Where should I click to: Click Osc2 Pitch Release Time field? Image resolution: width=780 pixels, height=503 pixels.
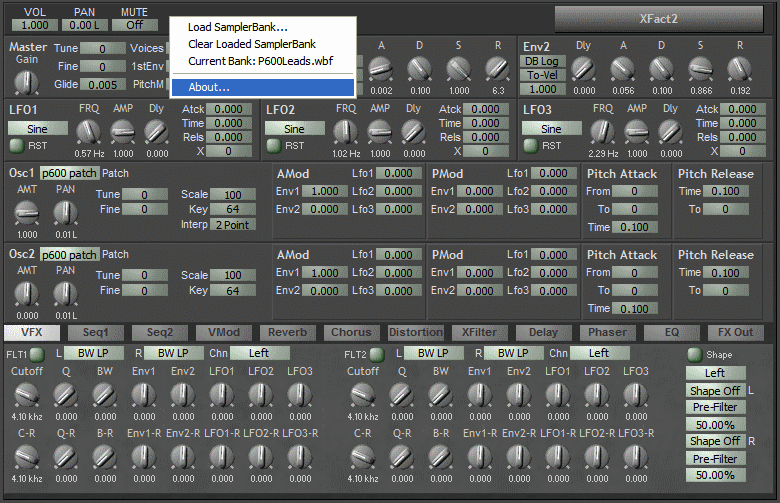tap(725, 273)
